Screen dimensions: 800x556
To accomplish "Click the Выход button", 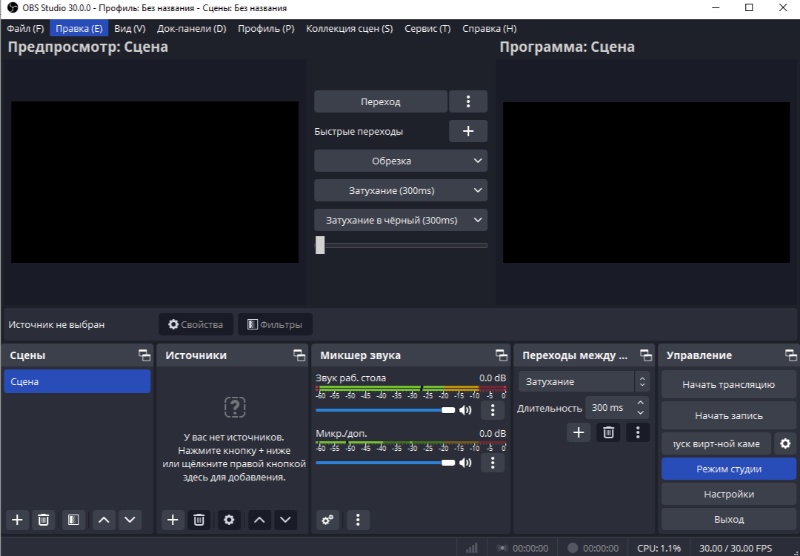I will 729,519.
